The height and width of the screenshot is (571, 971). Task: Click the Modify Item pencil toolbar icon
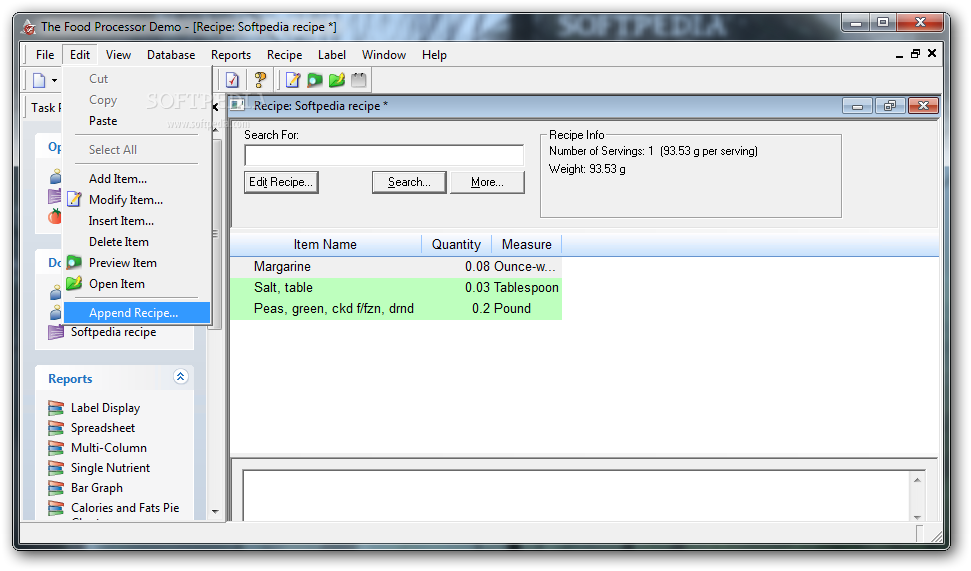click(x=292, y=80)
